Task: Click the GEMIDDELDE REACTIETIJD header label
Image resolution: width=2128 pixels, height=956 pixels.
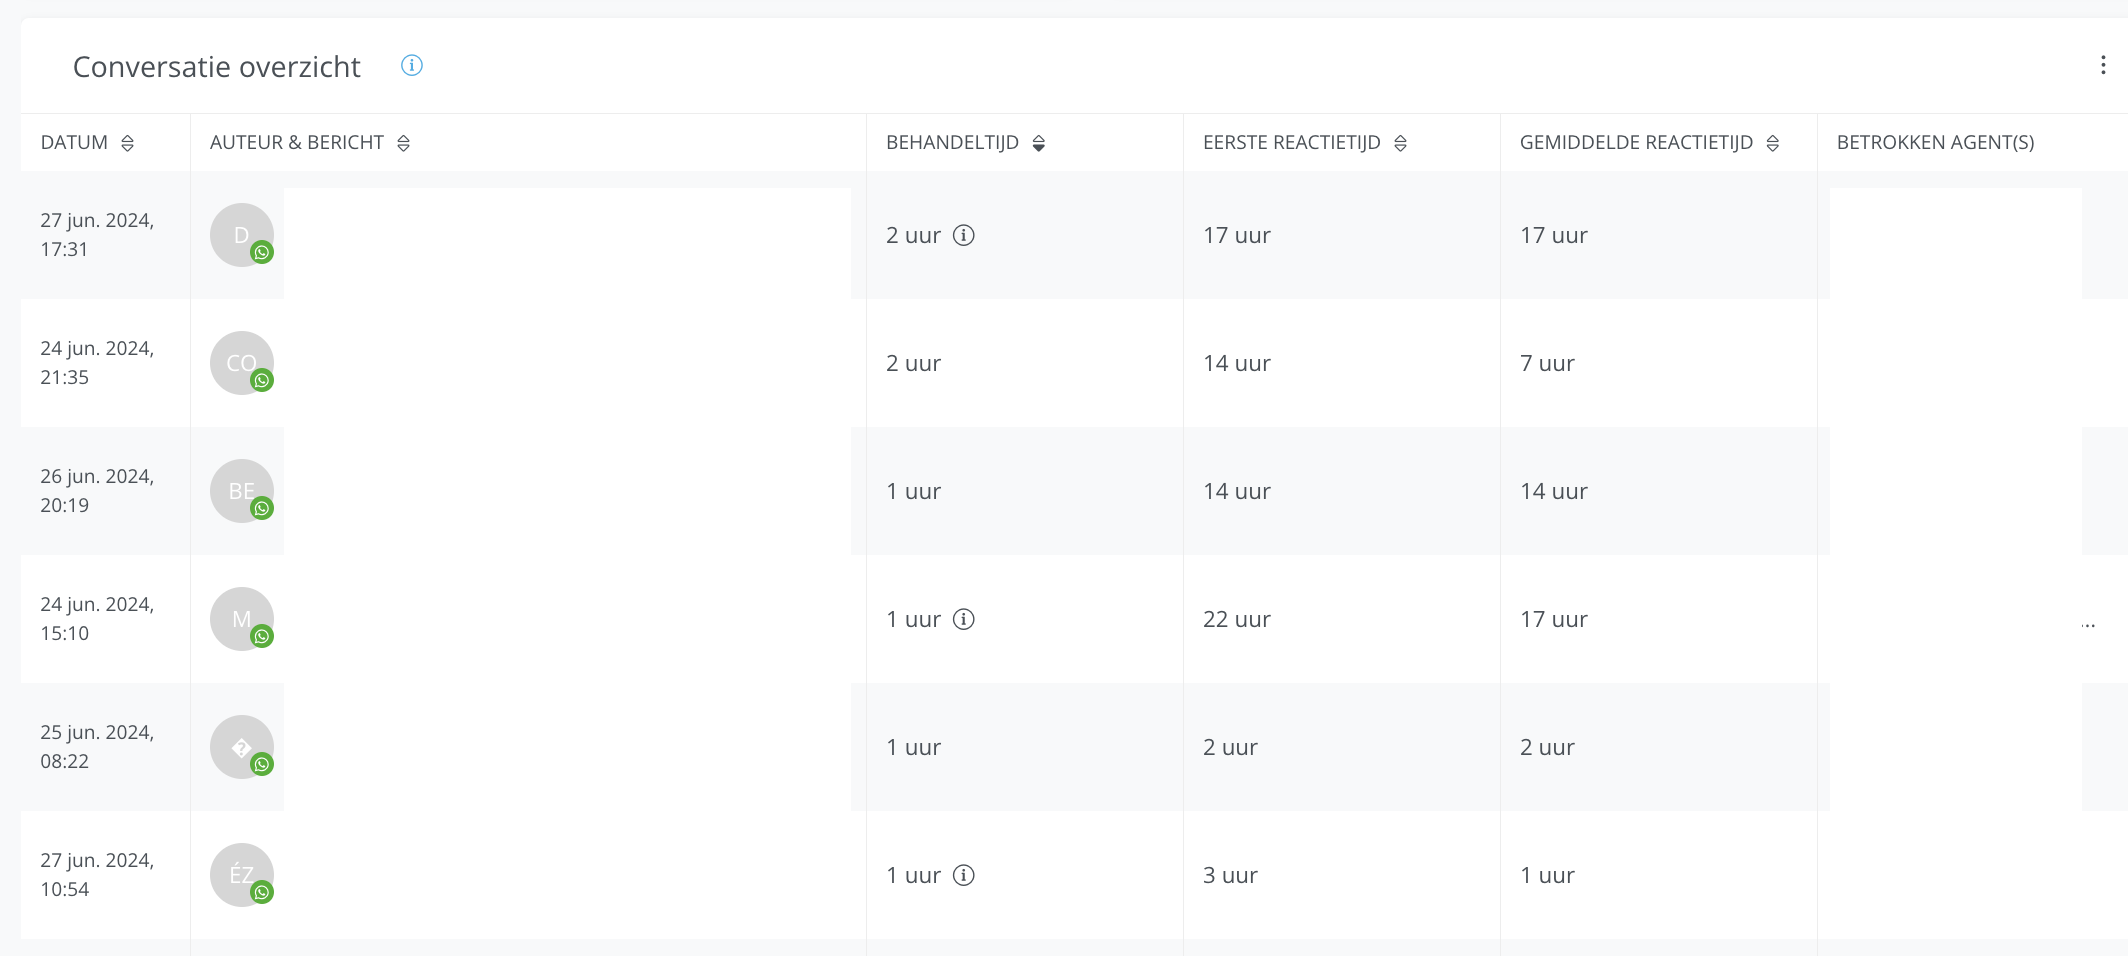Action: click(1636, 143)
